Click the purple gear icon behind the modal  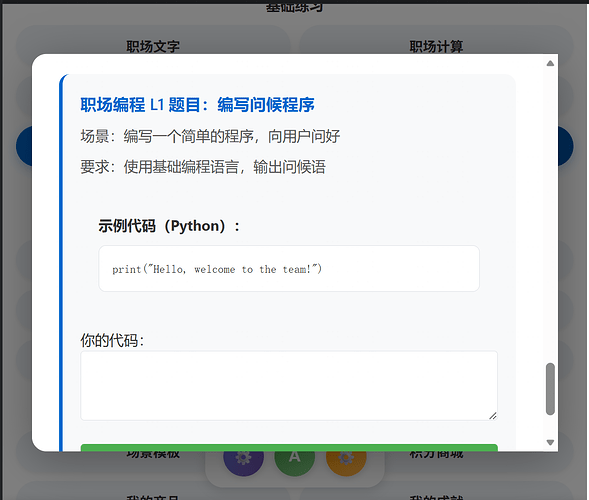click(x=243, y=463)
